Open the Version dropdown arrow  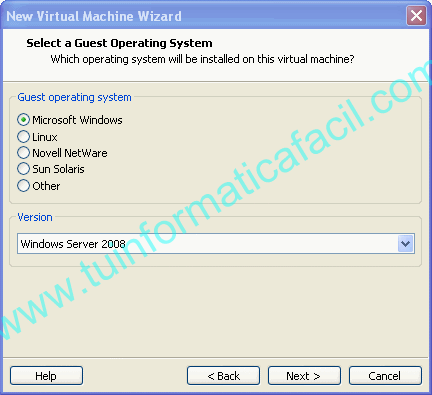pos(405,244)
